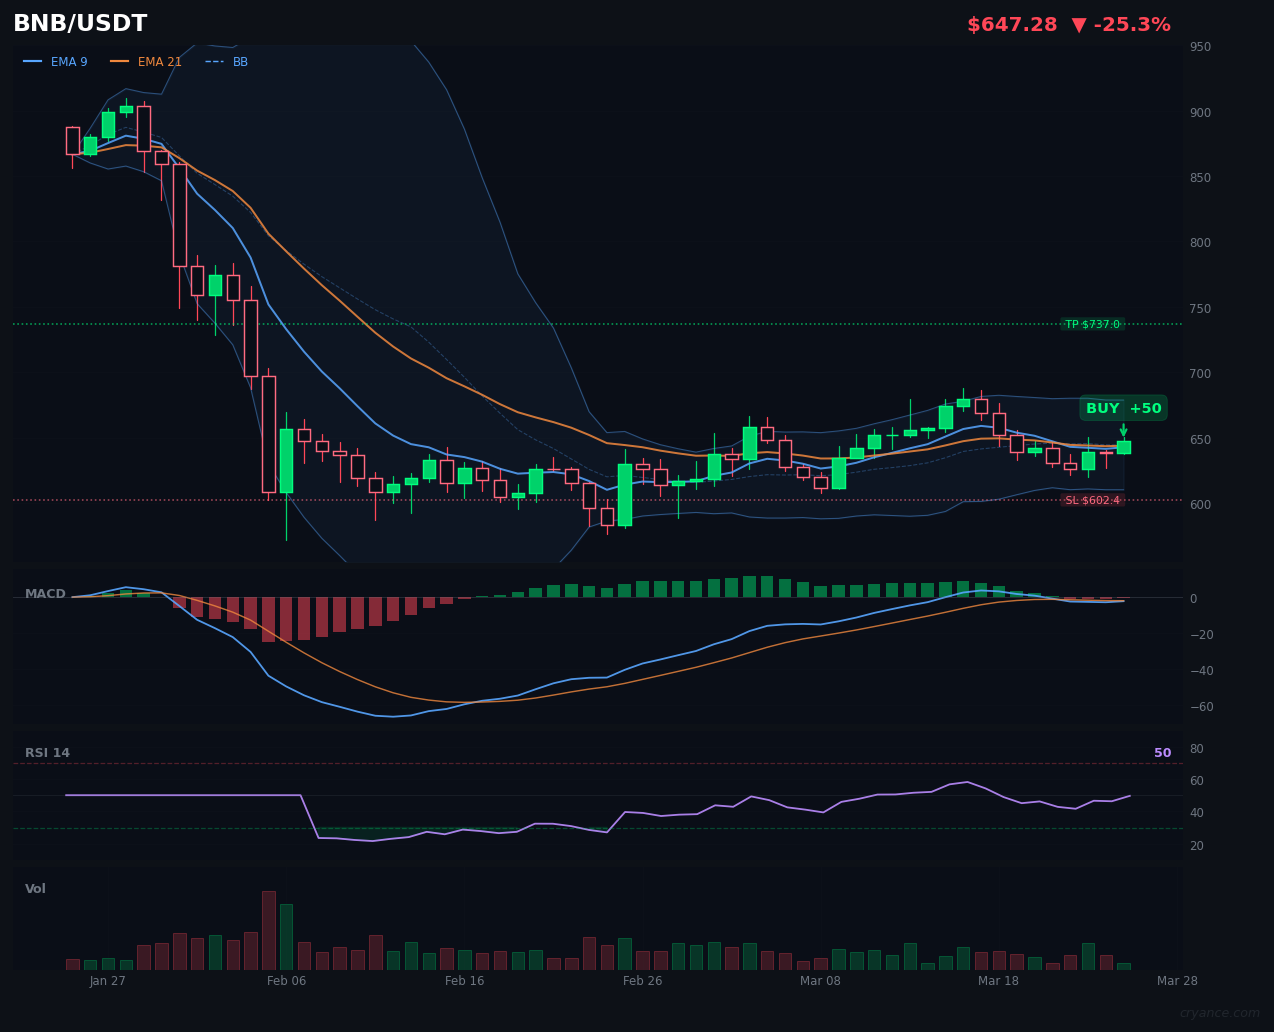
Task: Expand the RSI 14 indicator options
Action: (x=48, y=752)
